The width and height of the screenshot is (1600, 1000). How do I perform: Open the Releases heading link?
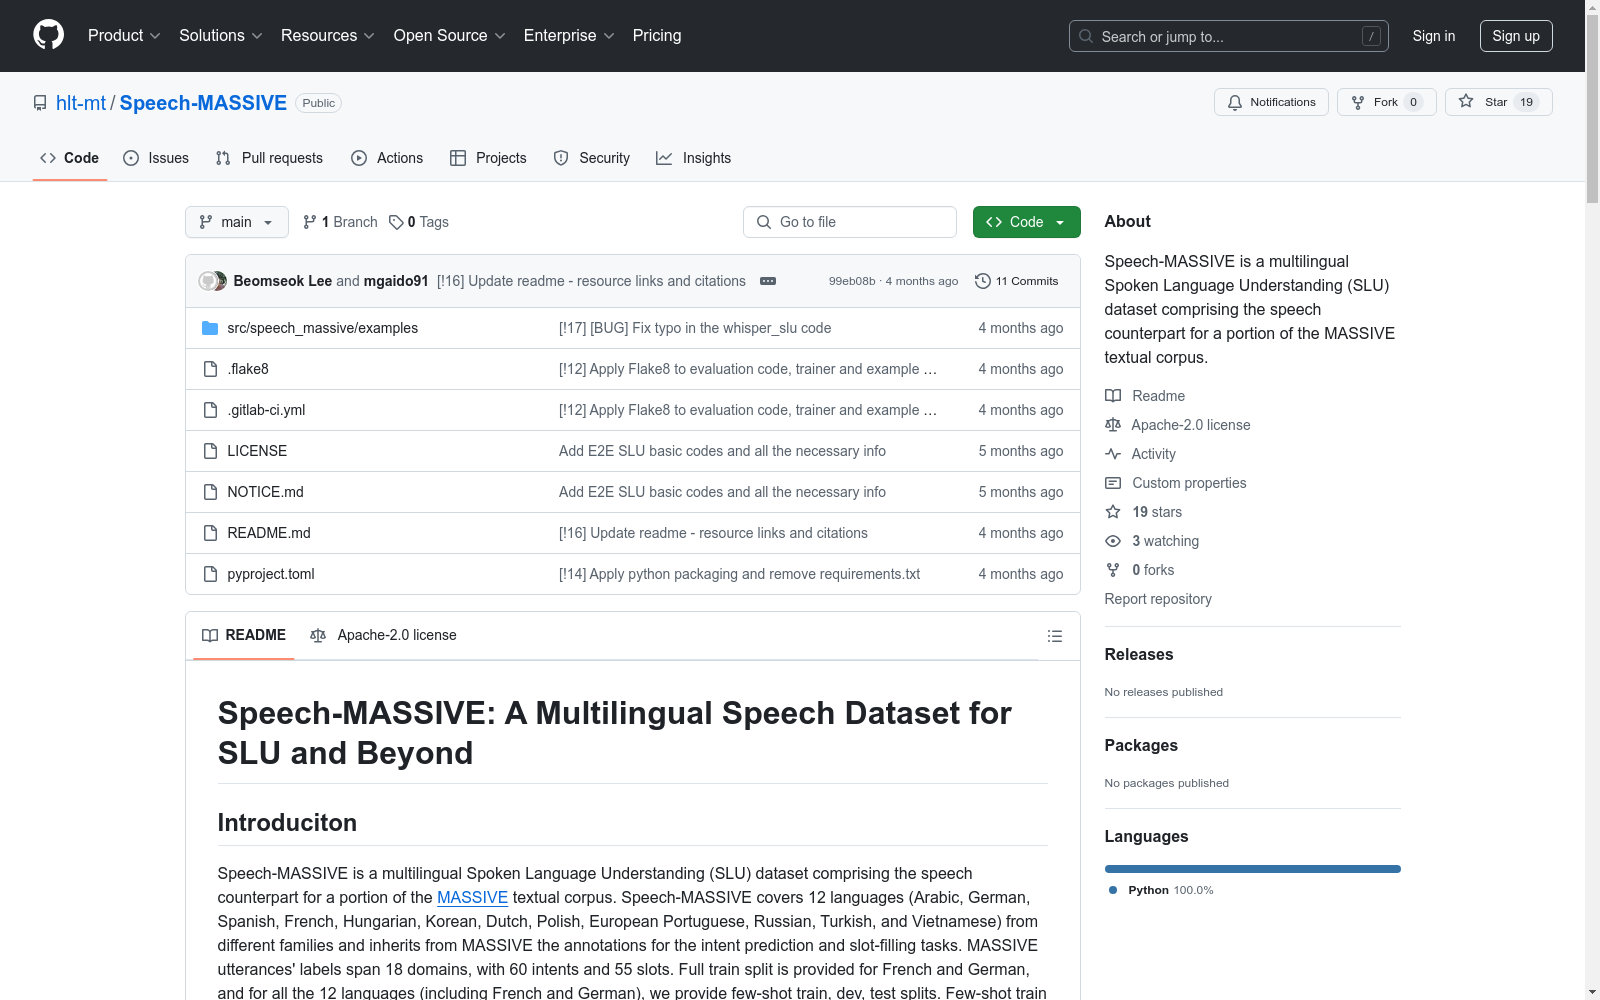click(1139, 655)
